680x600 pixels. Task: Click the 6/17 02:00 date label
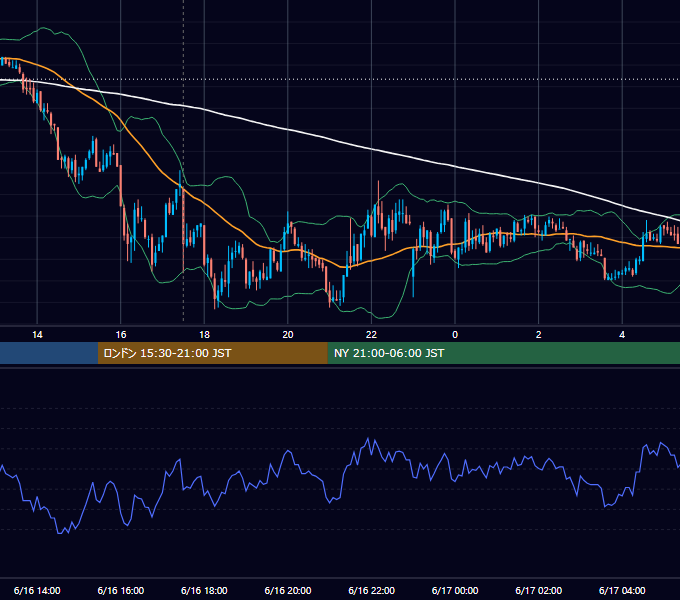coord(539,590)
